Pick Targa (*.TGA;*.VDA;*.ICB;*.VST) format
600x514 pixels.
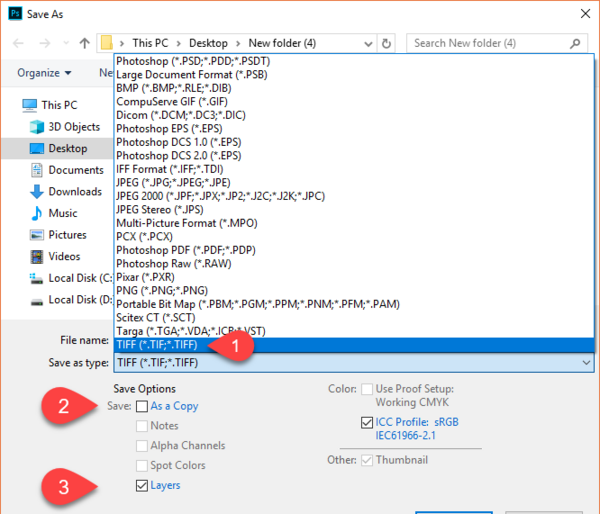(354, 331)
